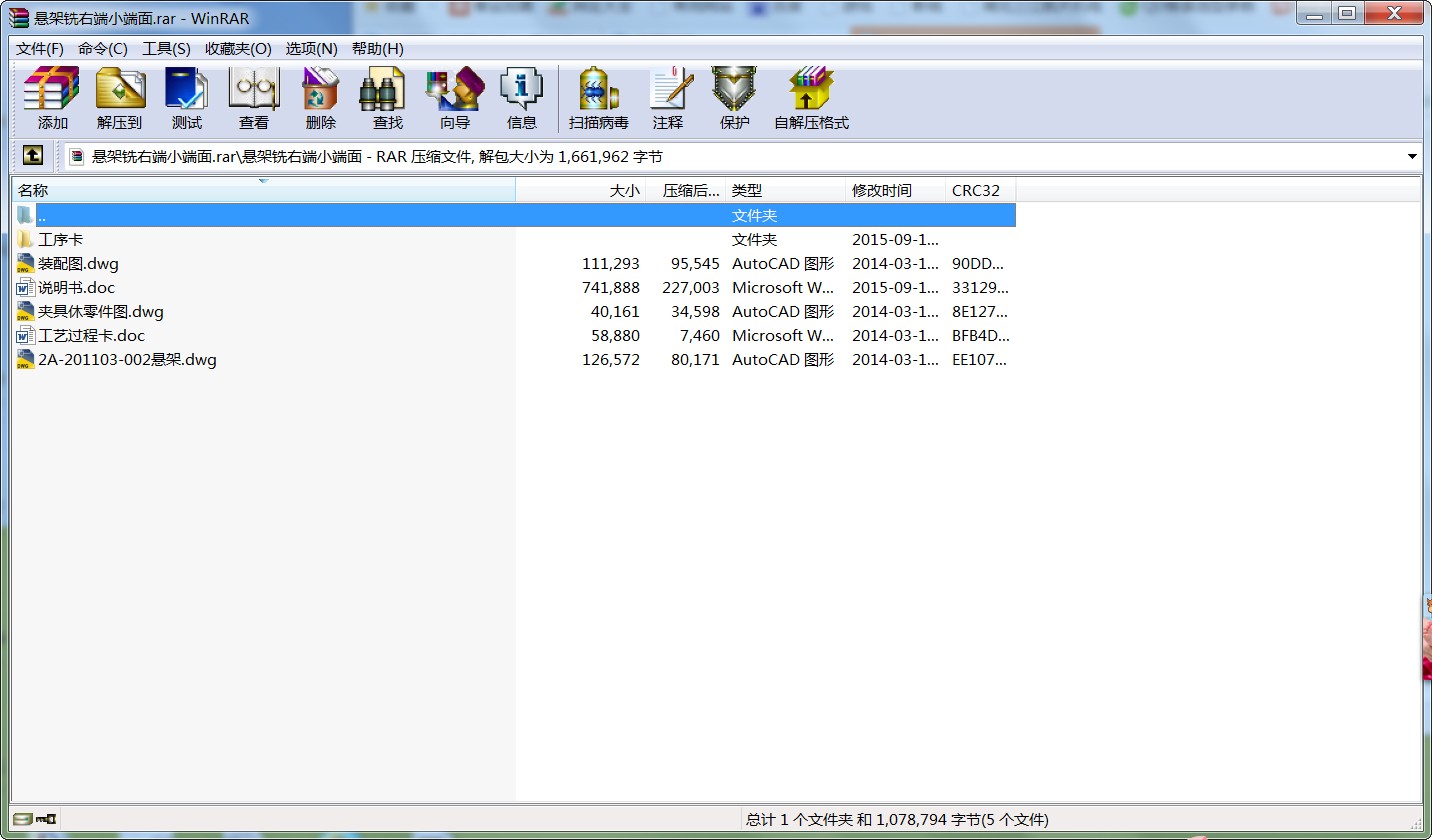The height and width of the screenshot is (840, 1432).
Task: Click the 删除 (Delete) toolbar icon
Action: (x=321, y=98)
